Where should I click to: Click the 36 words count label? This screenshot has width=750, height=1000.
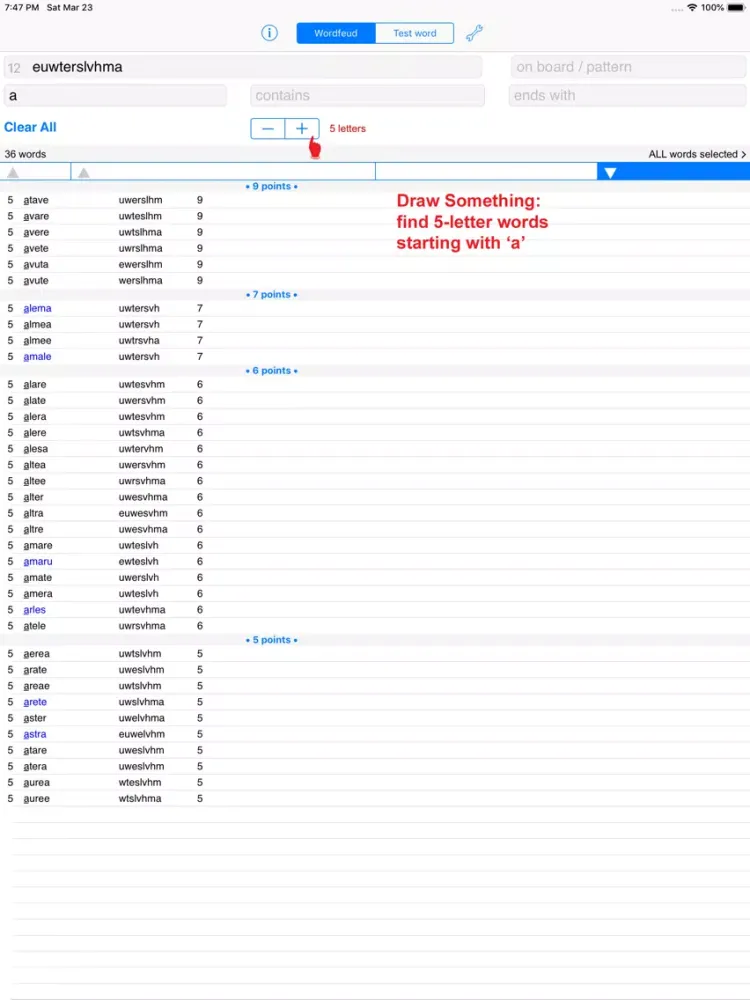point(26,154)
